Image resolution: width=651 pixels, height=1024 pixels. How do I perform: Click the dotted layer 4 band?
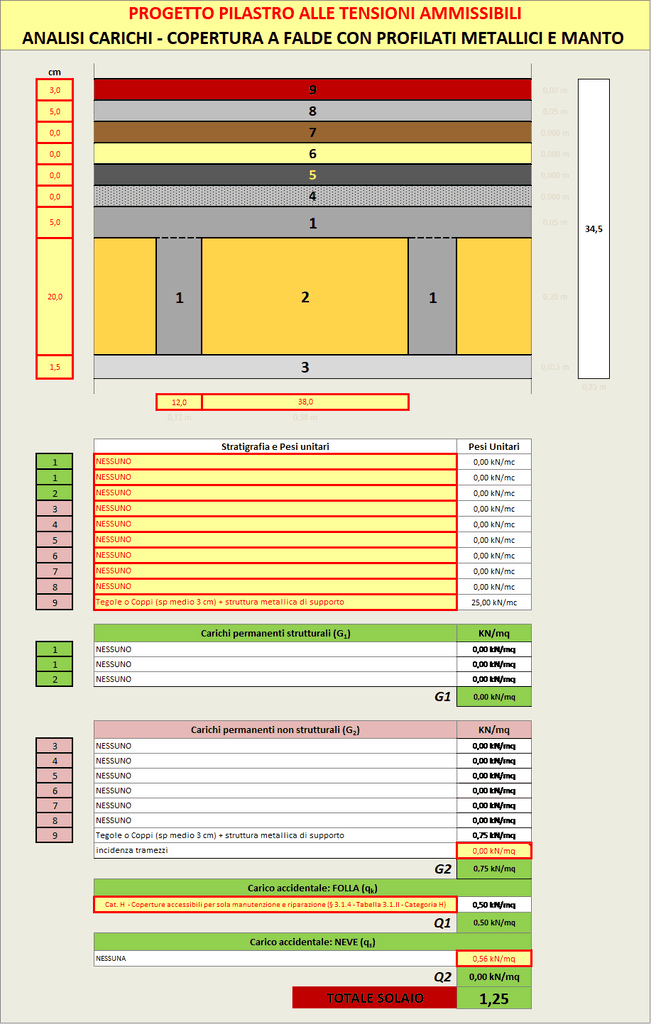click(312, 196)
